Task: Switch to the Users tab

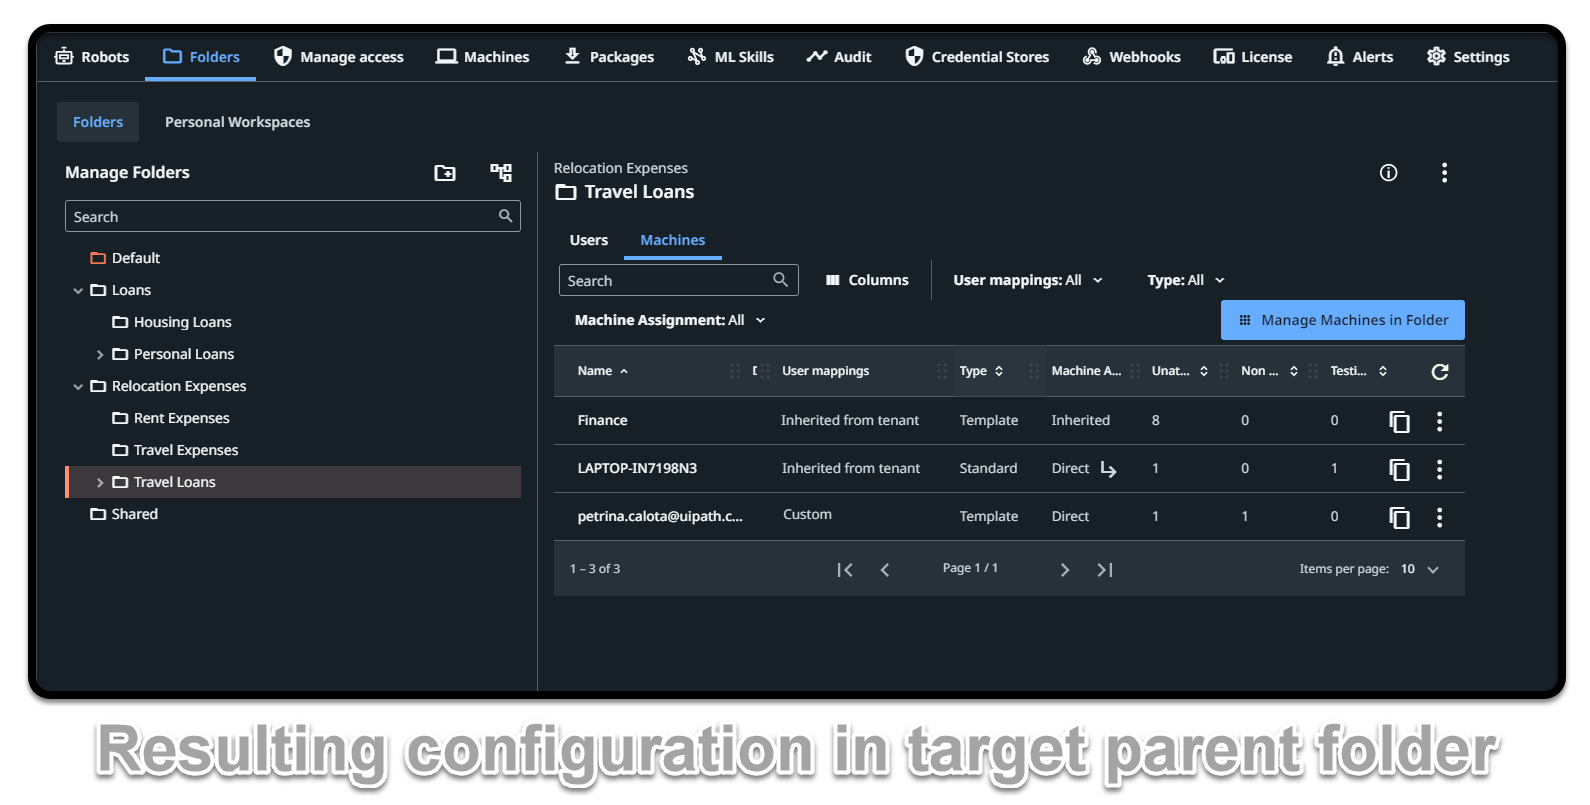Action: click(x=589, y=240)
